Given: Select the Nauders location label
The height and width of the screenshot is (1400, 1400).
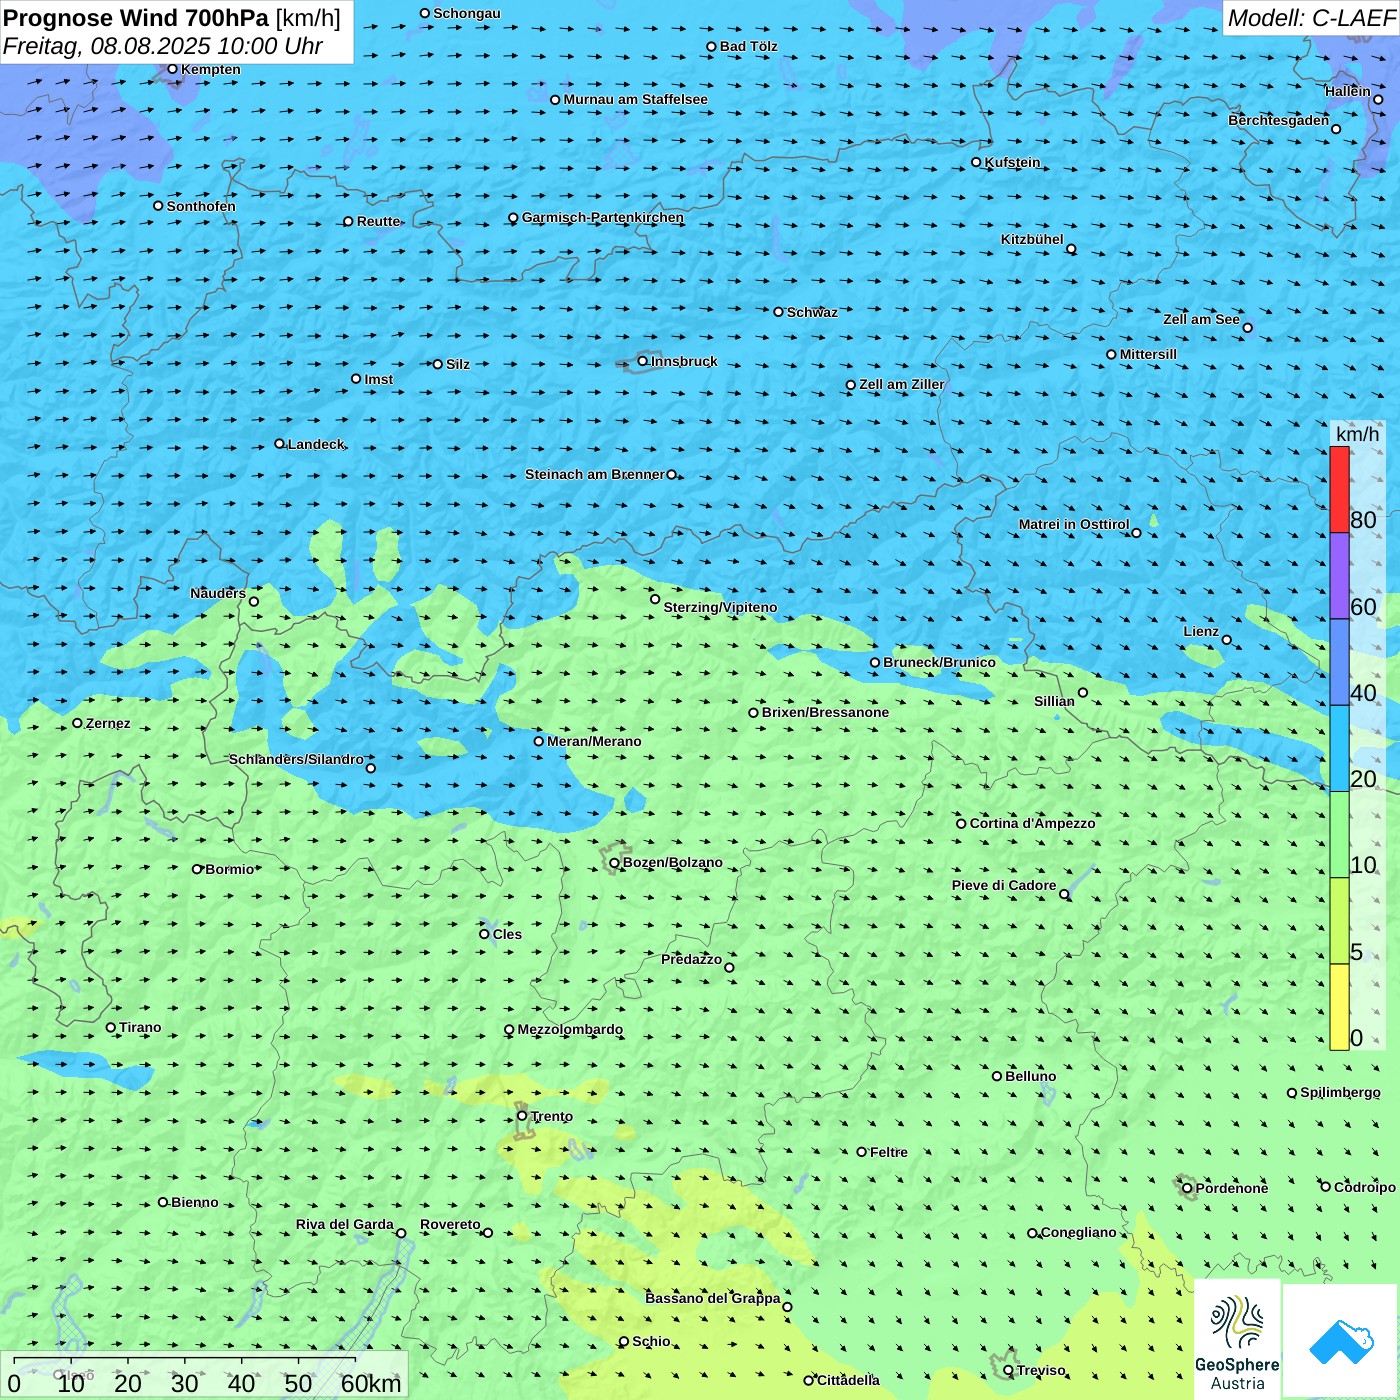Looking at the screenshot, I should pyautogui.click(x=218, y=593).
